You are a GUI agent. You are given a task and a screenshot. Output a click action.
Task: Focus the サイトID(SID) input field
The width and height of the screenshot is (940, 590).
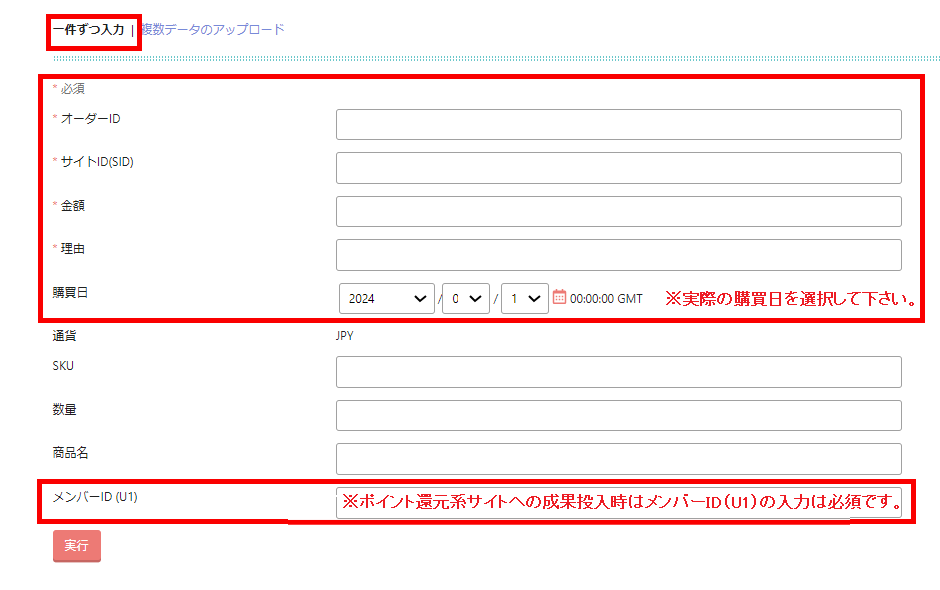[618, 168]
